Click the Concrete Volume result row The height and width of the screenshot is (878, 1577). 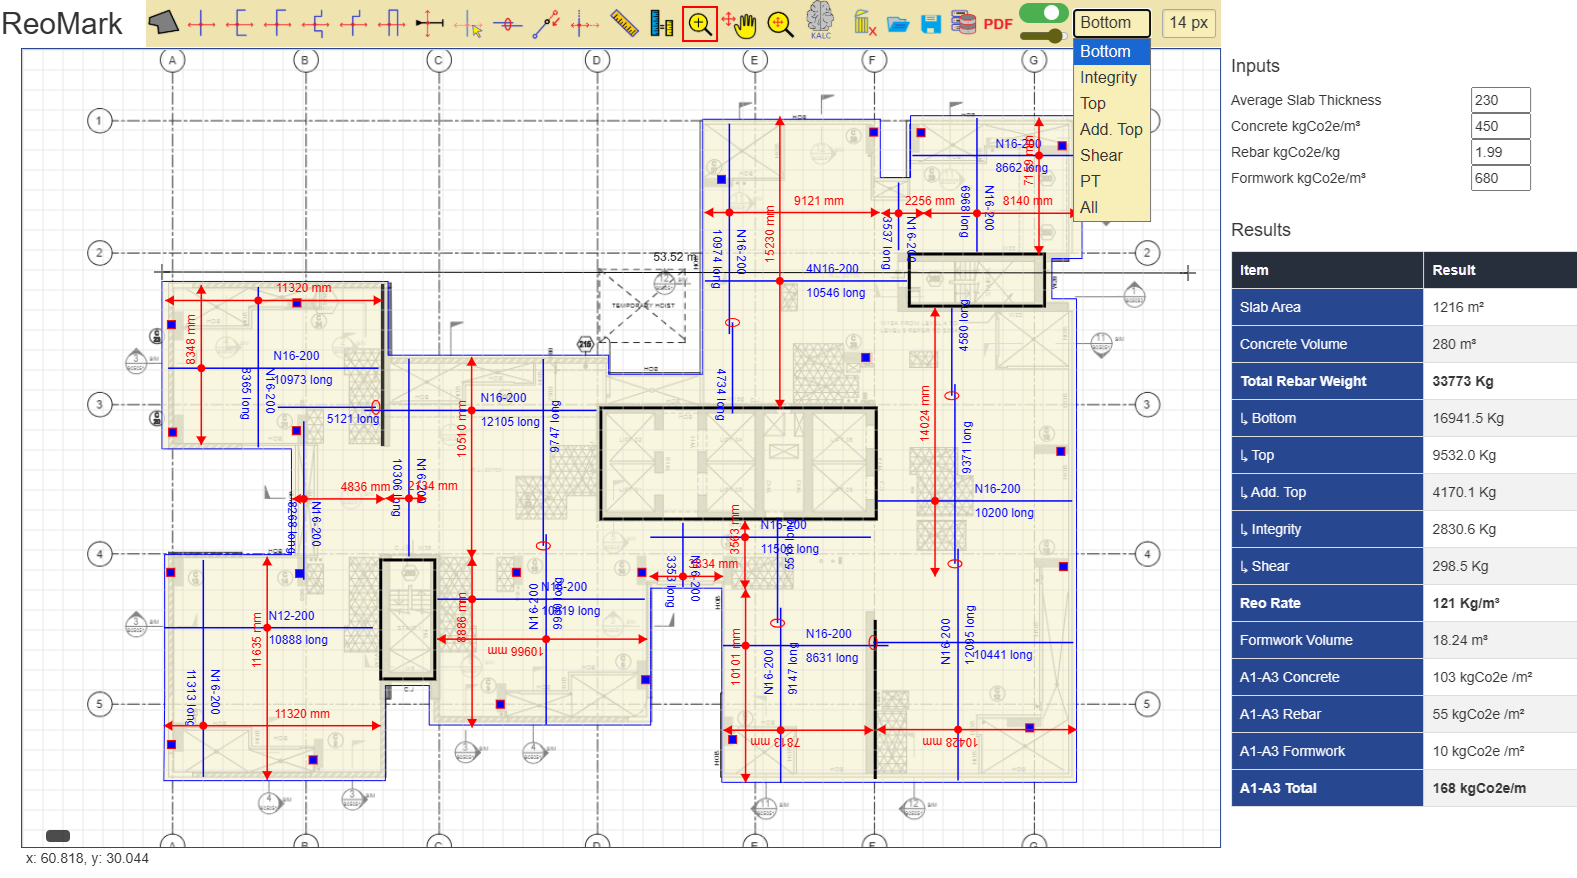pyautogui.click(x=1404, y=344)
